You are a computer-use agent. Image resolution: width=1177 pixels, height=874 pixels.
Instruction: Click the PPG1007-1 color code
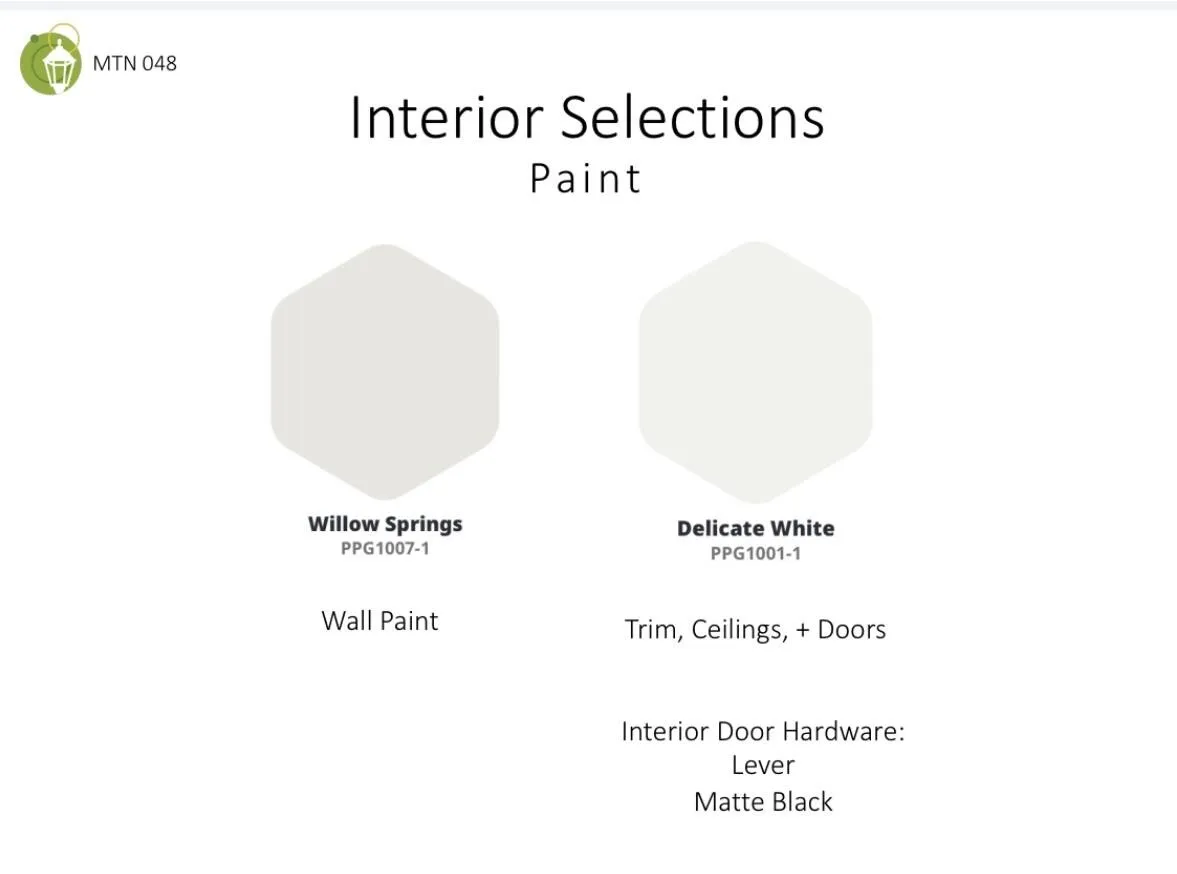[385, 549]
